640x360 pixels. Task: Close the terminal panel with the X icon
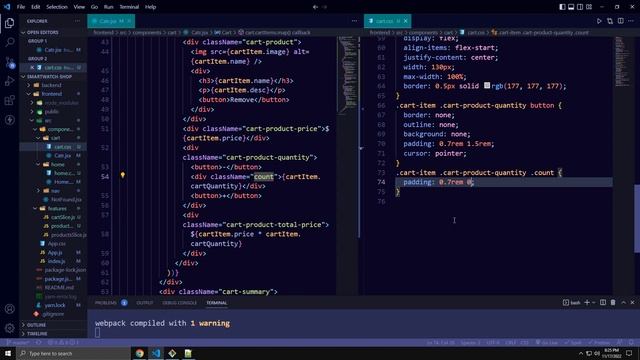[632, 302]
